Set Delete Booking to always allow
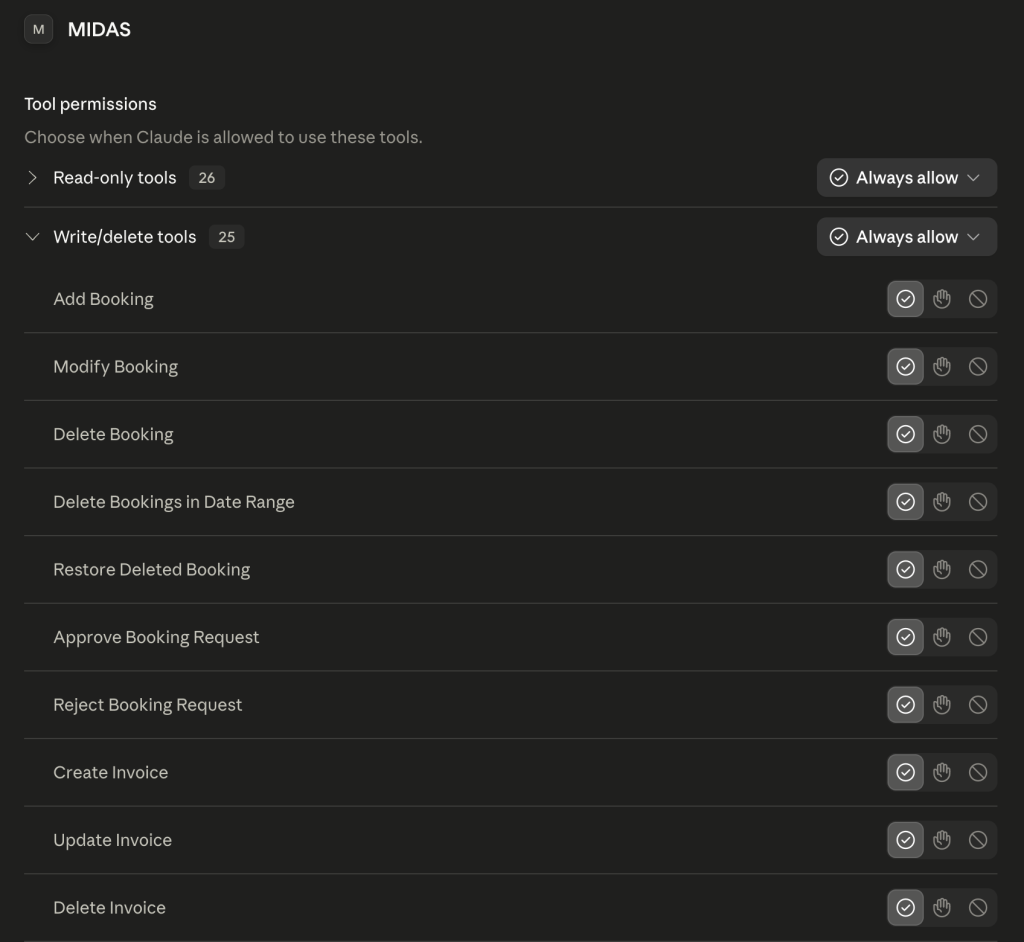This screenshot has width=1024, height=942. pos(905,434)
